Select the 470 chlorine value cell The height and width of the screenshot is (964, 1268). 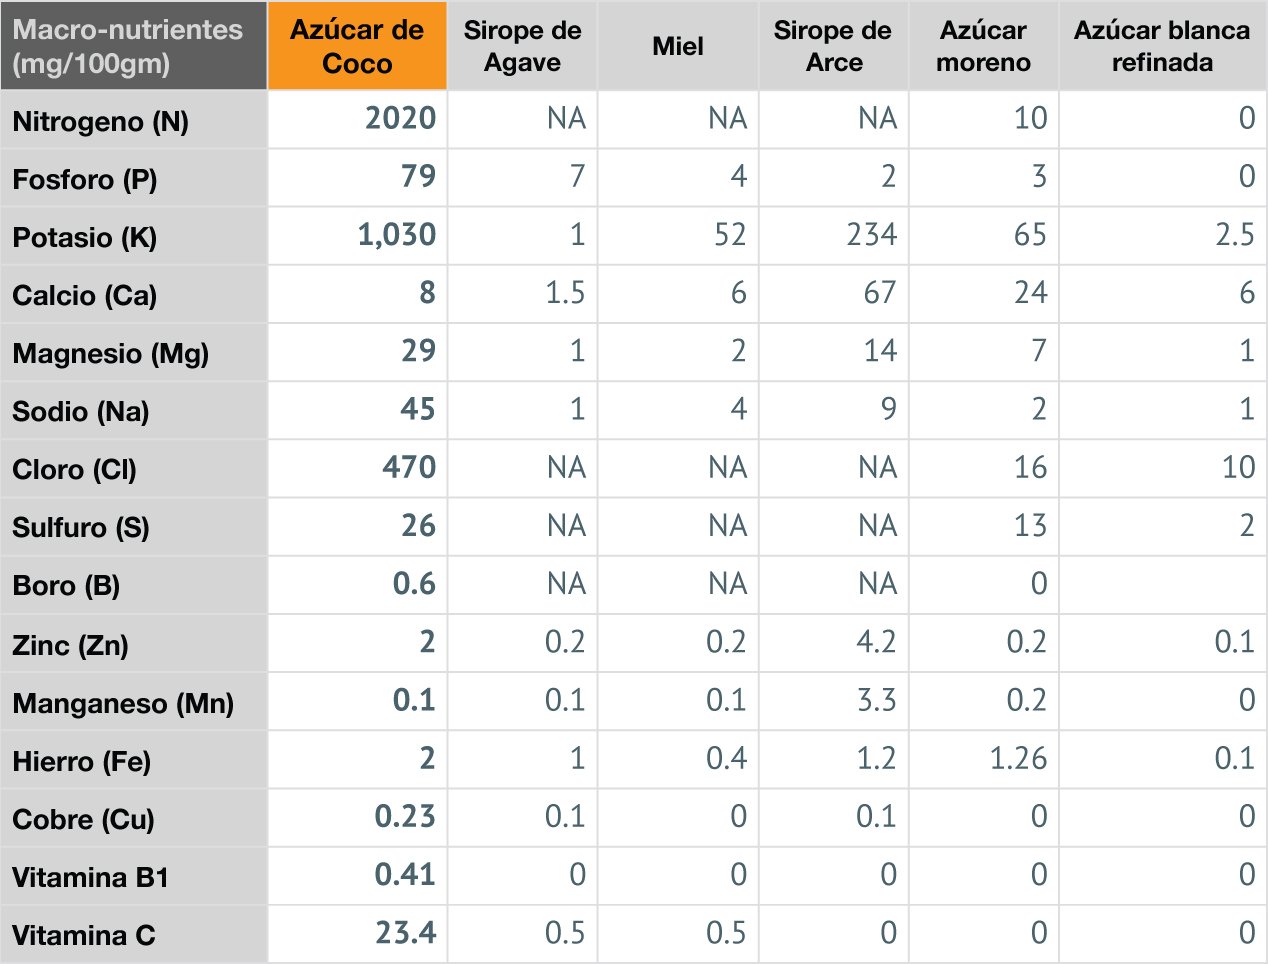click(x=409, y=467)
